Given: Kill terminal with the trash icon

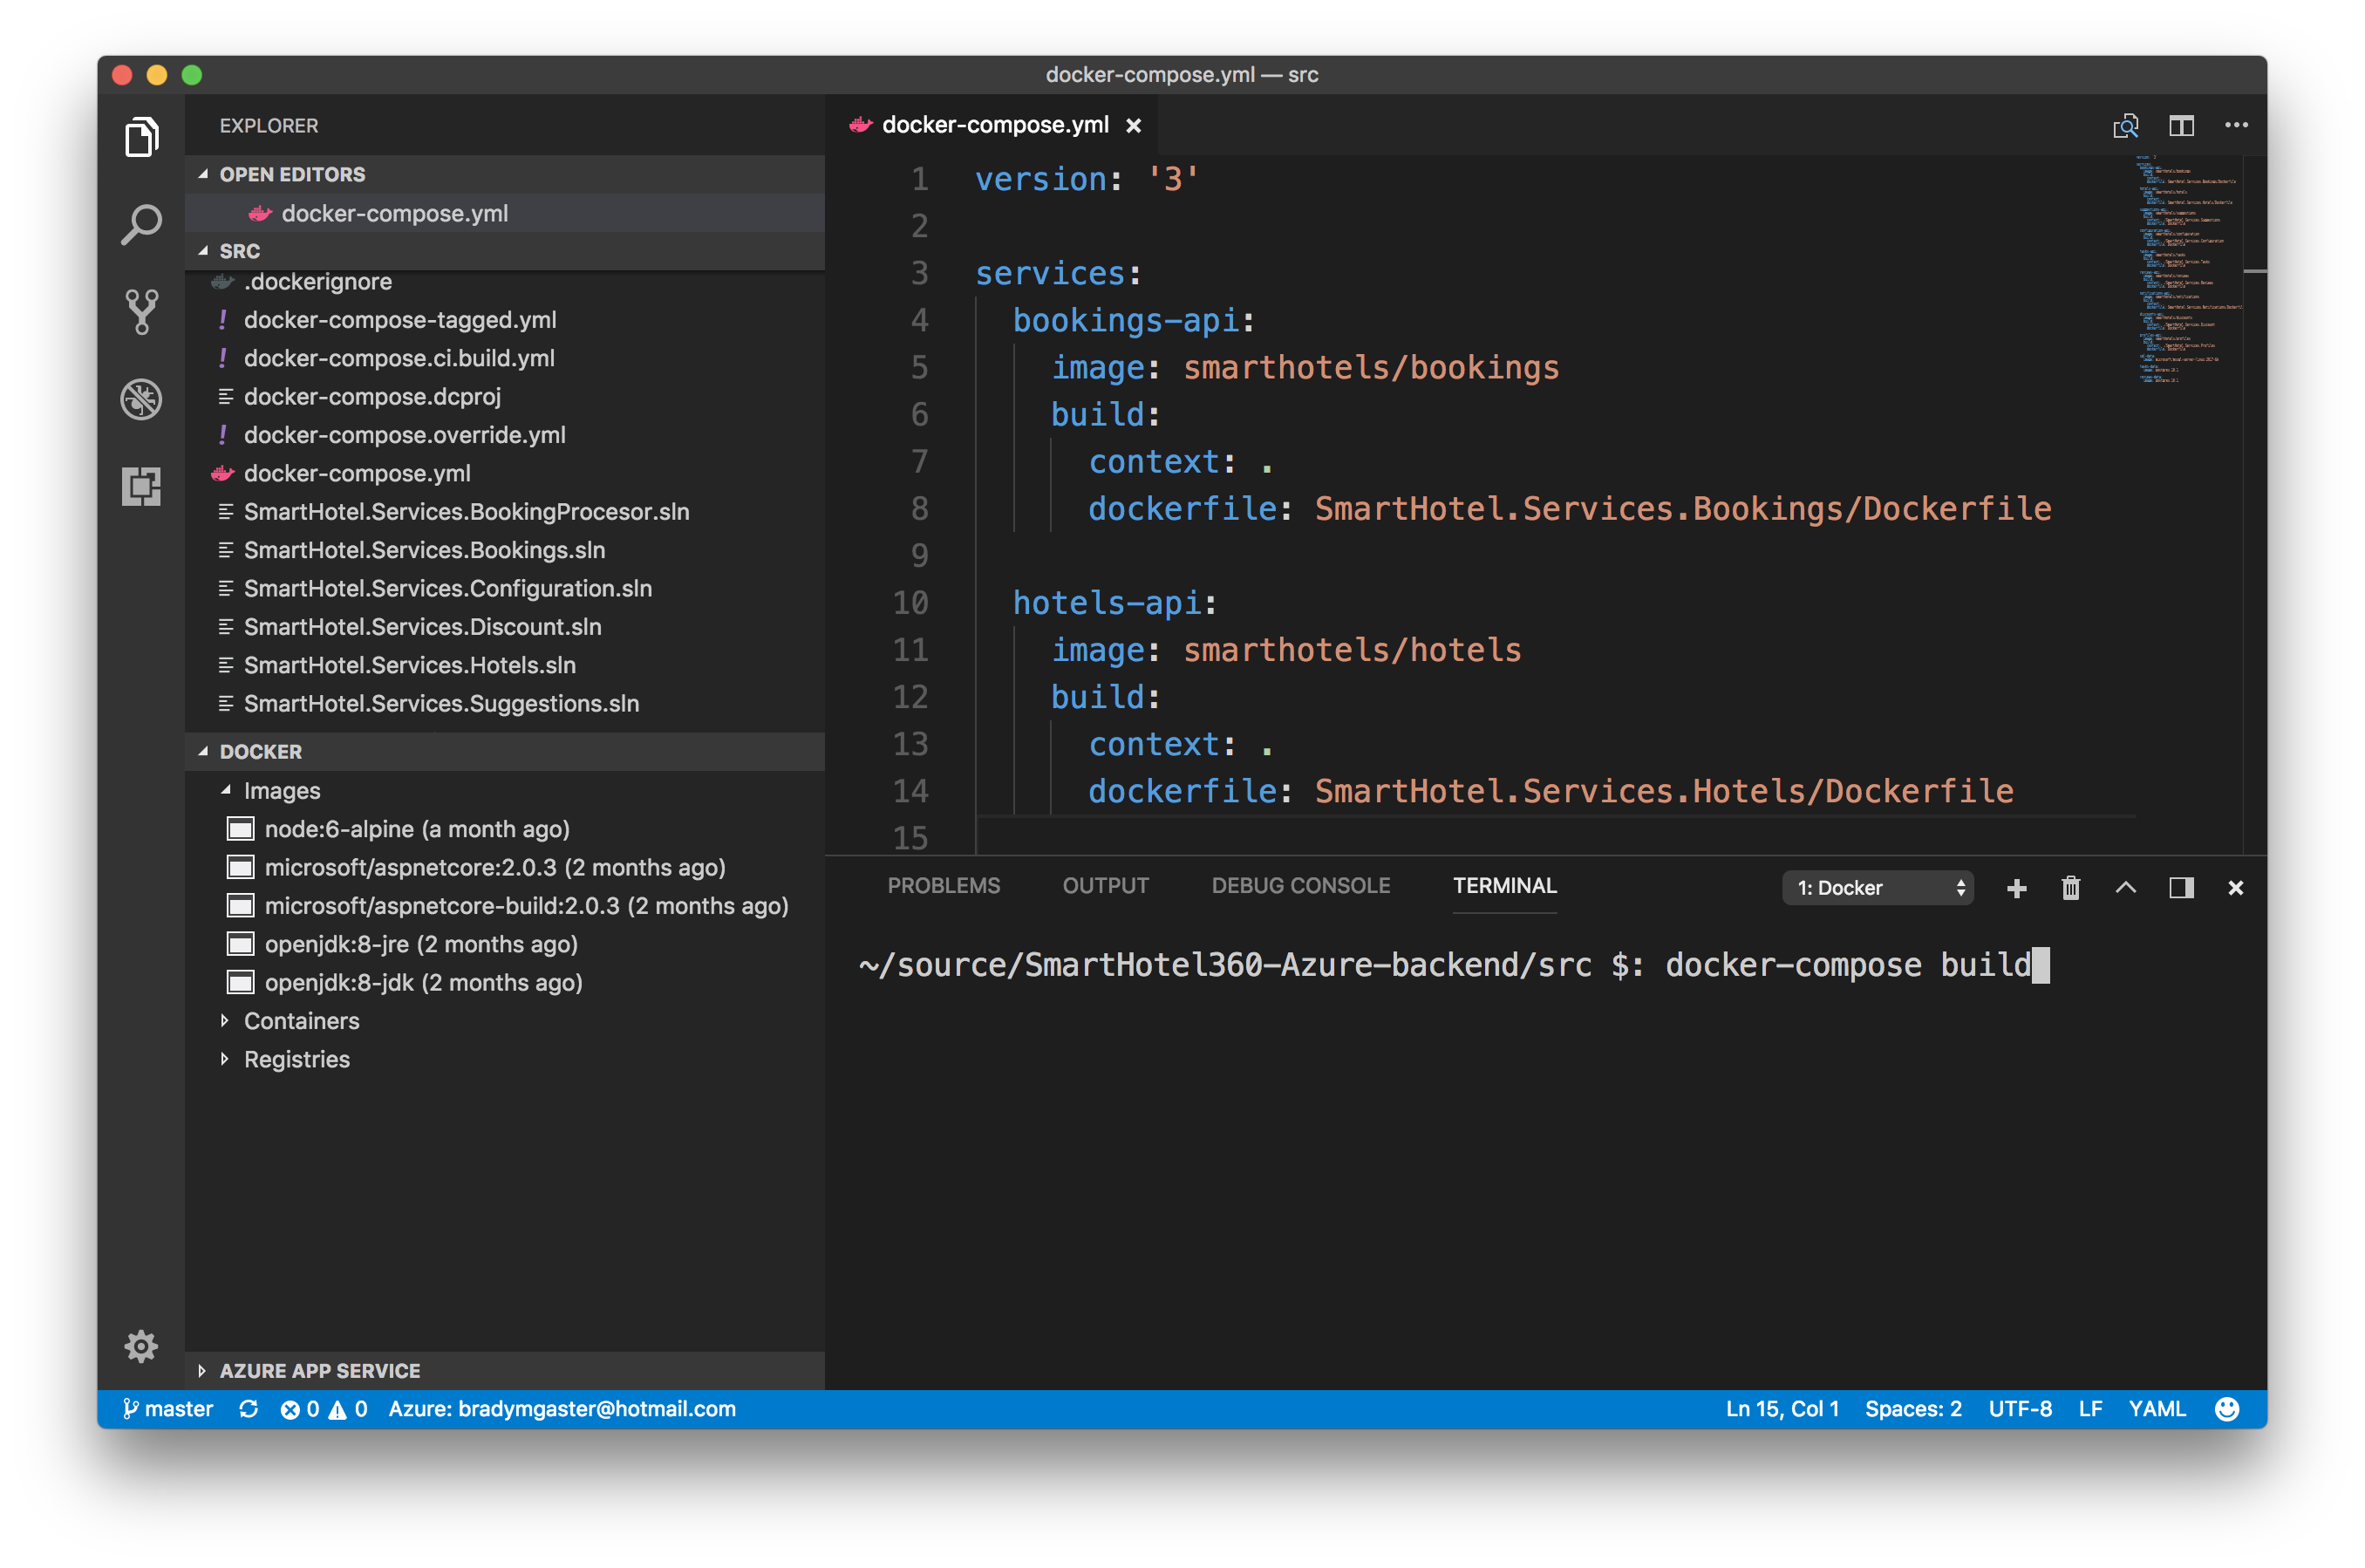Looking at the screenshot, I should 2070,888.
